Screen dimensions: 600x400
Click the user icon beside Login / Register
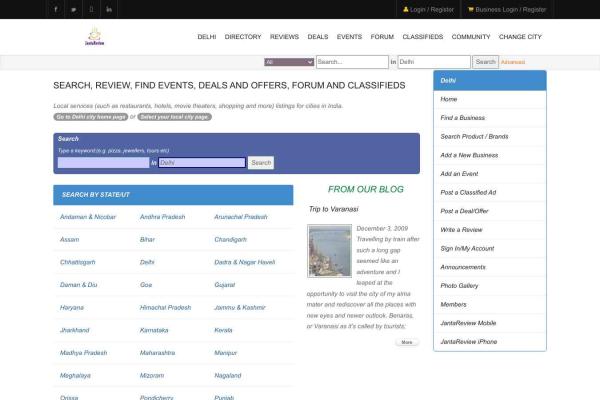[x=406, y=9]
